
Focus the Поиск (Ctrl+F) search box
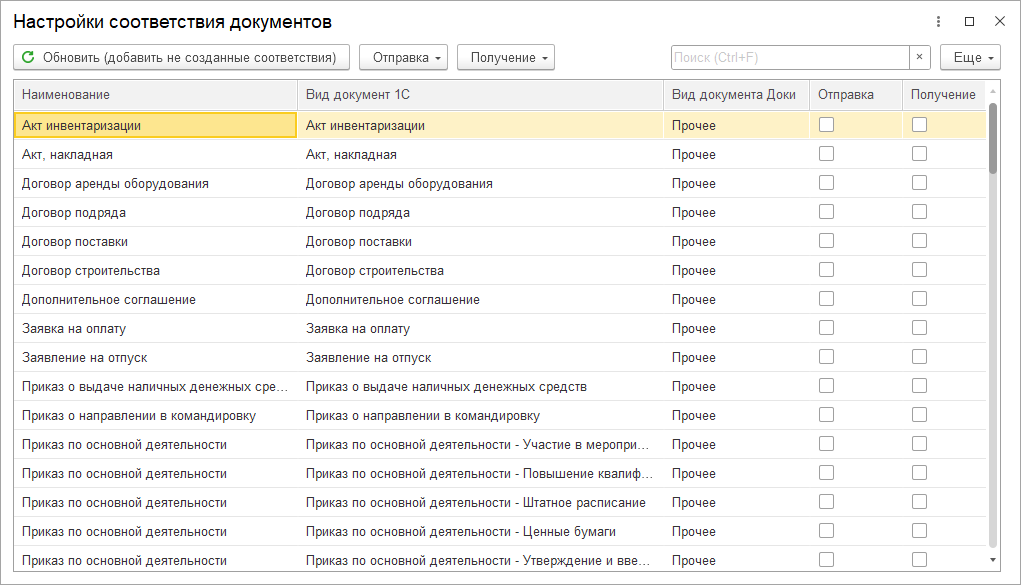click(789, 58)
